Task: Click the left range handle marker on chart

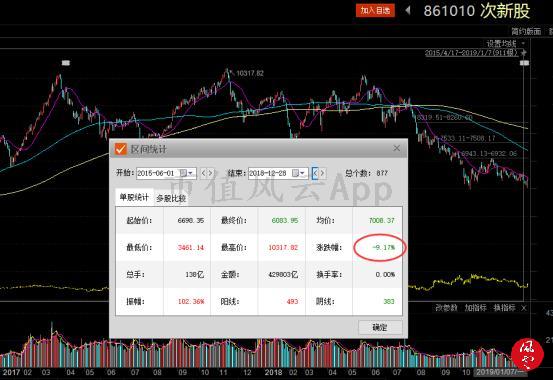Action: click(66, 63)
